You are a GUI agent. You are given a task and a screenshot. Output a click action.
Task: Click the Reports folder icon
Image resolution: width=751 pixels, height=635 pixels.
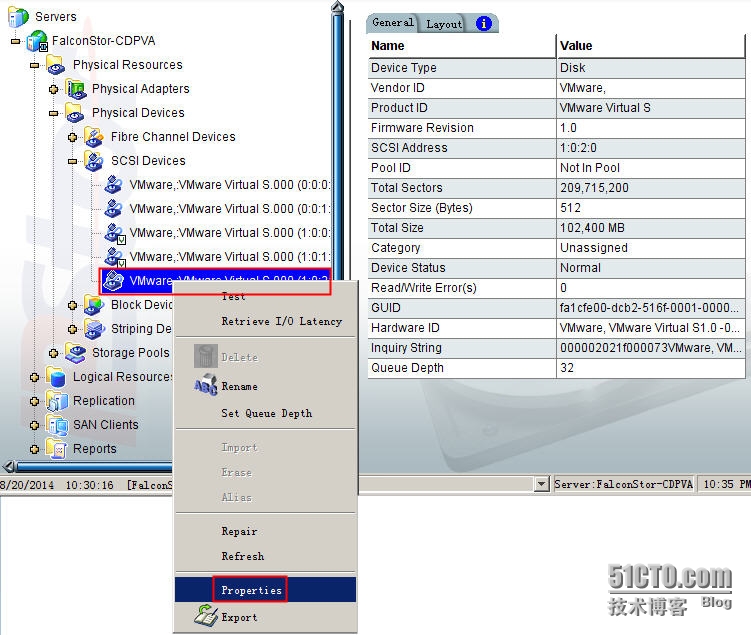point(56,449)
